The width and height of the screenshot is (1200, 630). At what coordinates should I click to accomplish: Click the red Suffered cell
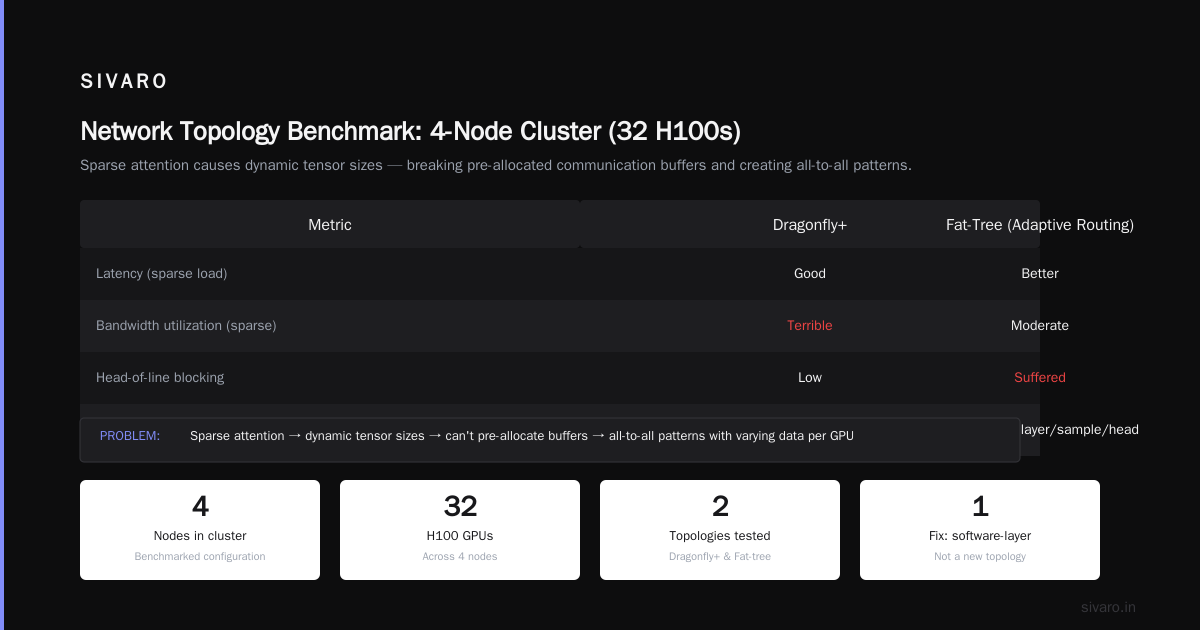pos(1040,377)
